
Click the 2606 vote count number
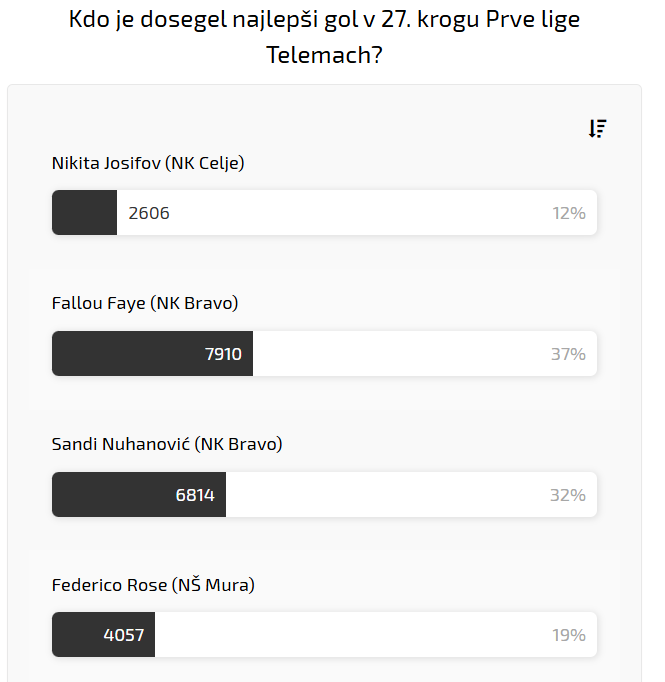[x=149, y=213]
